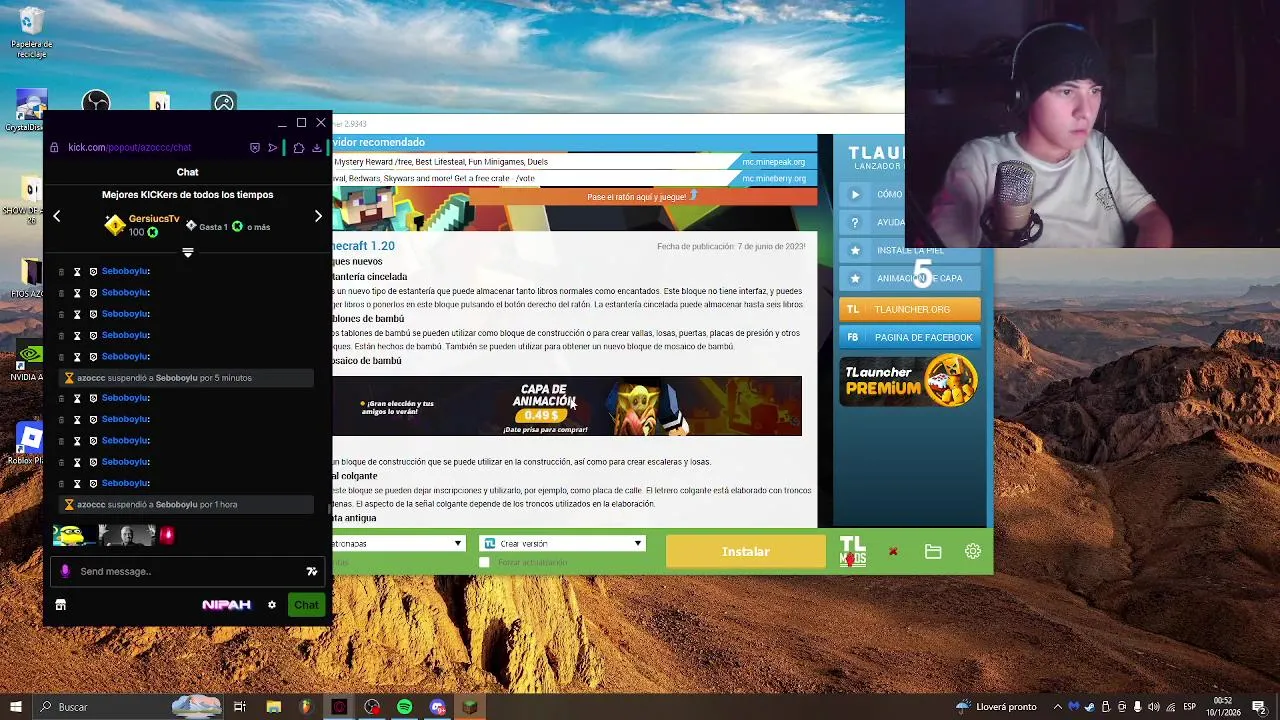The image size is (1280, 720).
Task: Open the PAGINA DE FACEBOOK button
Action: pyautogui.click(x=910, y=337)
